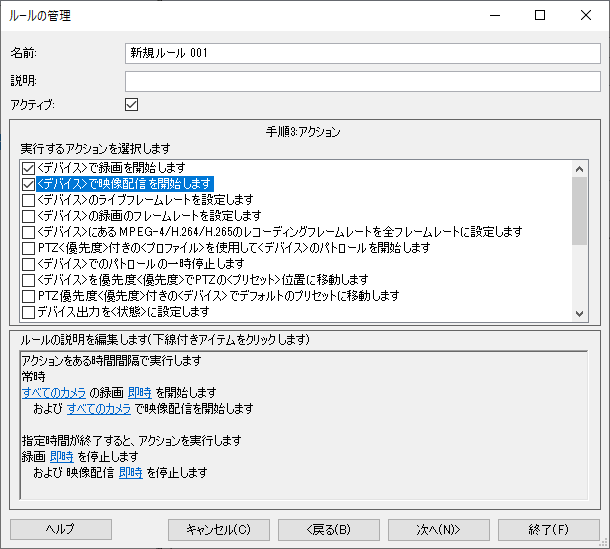Click 手順3:アクション heading text
The image size is (610, 549).
[x=303, y=132]
